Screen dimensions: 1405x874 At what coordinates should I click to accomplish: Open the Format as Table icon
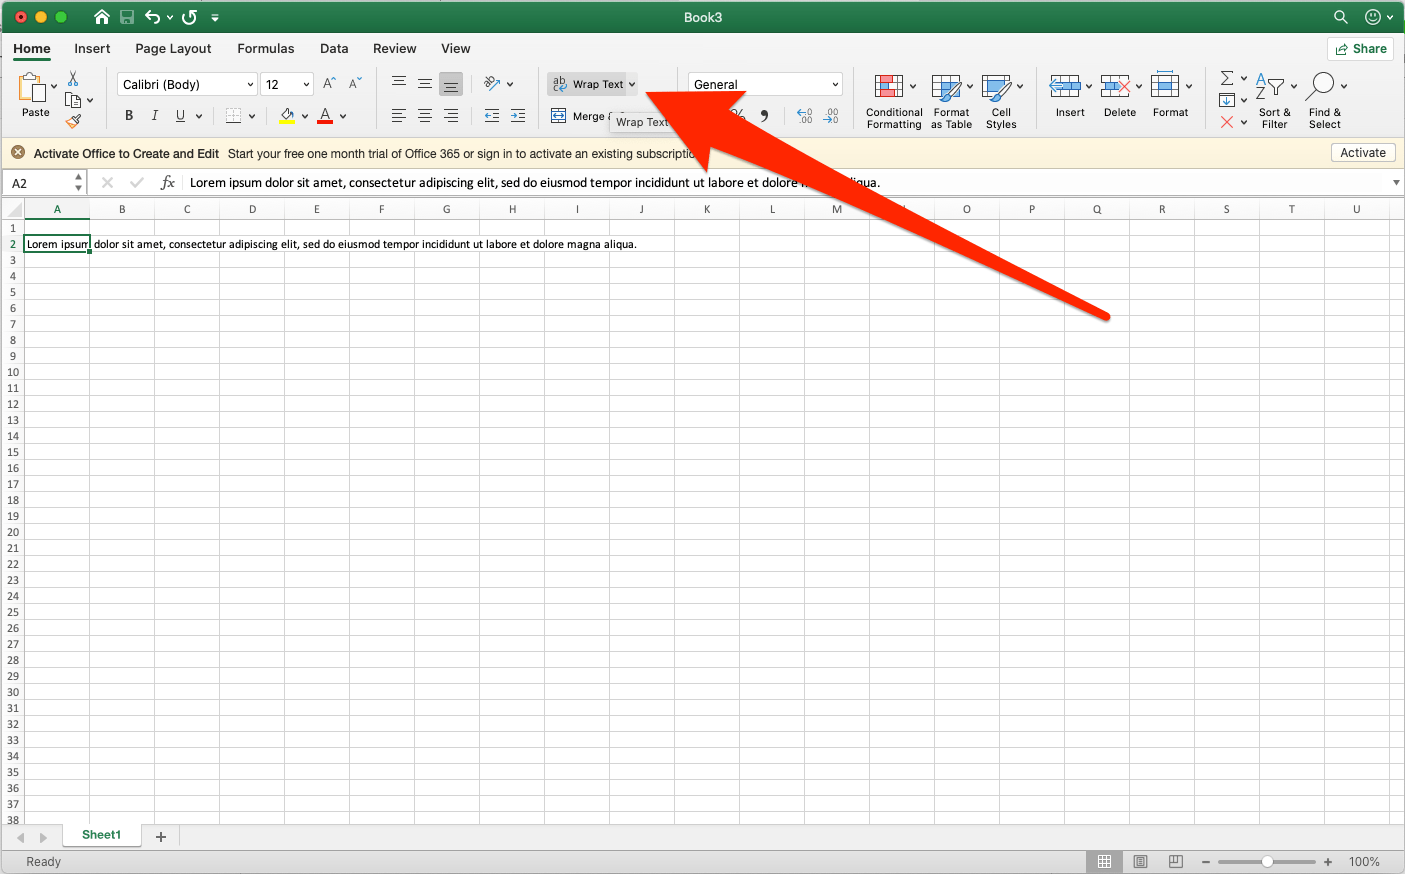[x=946, y=87]
